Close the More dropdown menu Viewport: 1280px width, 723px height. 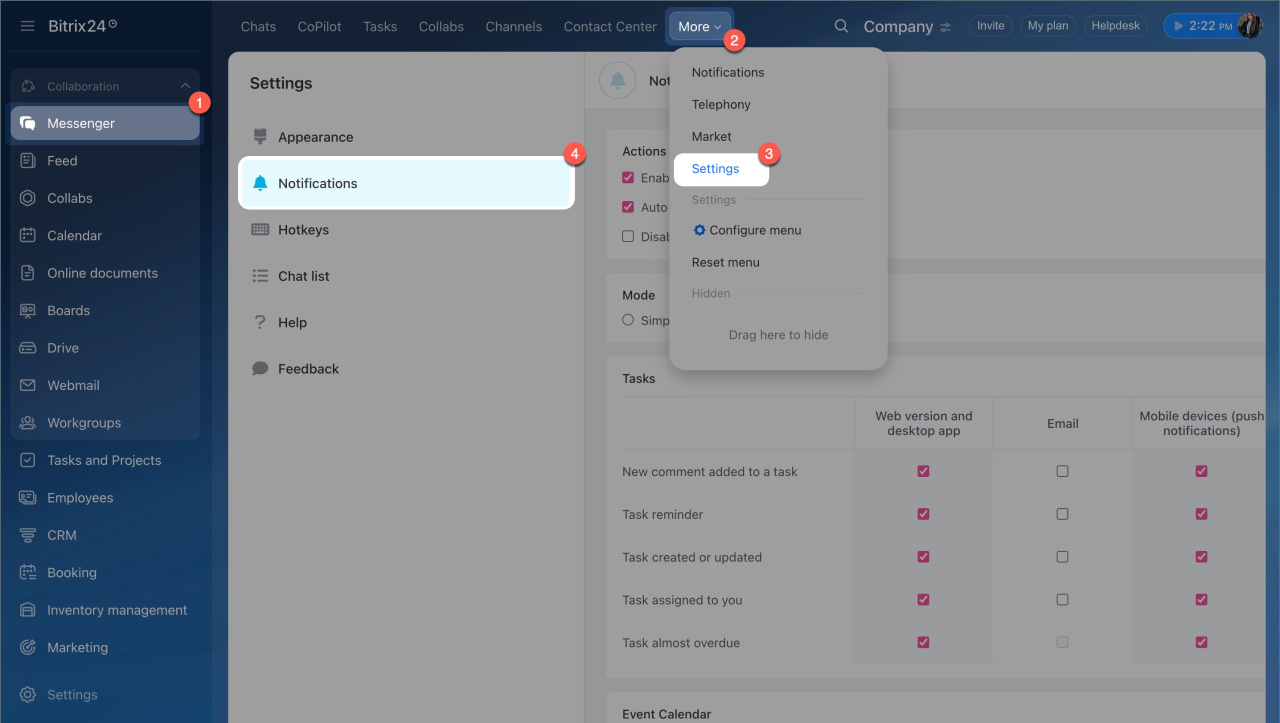click(x=699, y=27)
